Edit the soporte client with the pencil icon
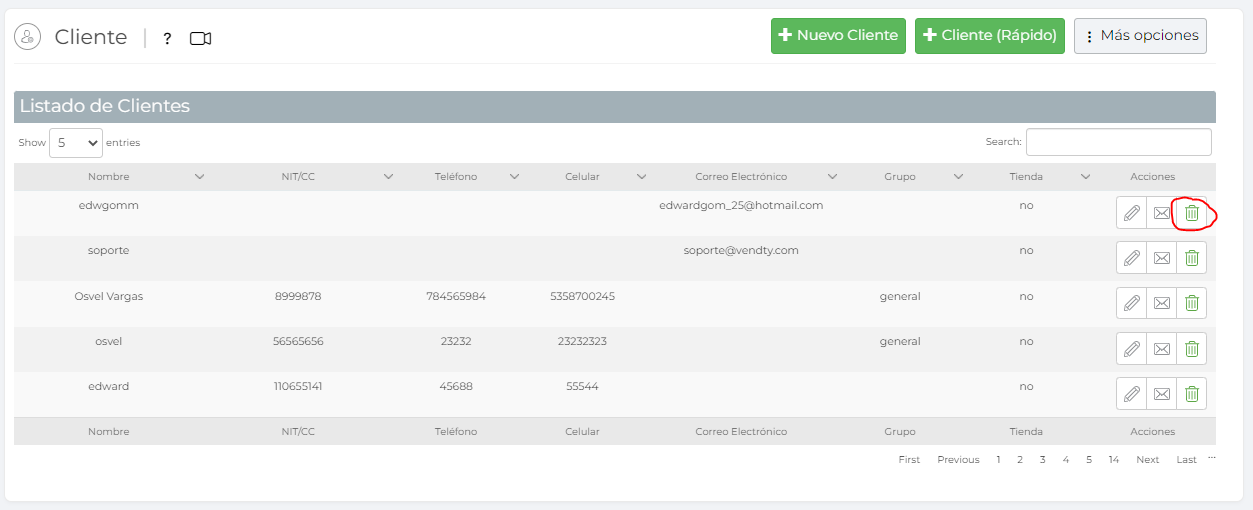This screenshot has height=510, width=1253. click(1131, 258)
